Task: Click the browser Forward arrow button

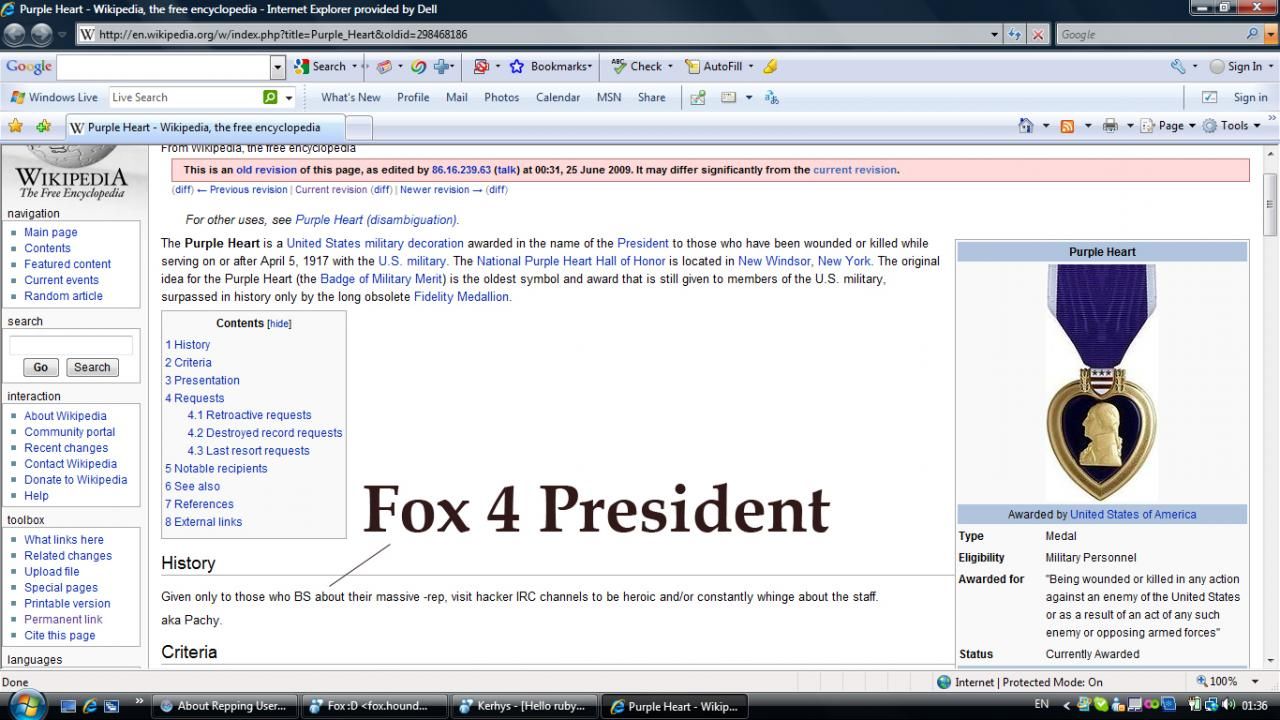Action: pyautogui.click(x=42, y=34)
